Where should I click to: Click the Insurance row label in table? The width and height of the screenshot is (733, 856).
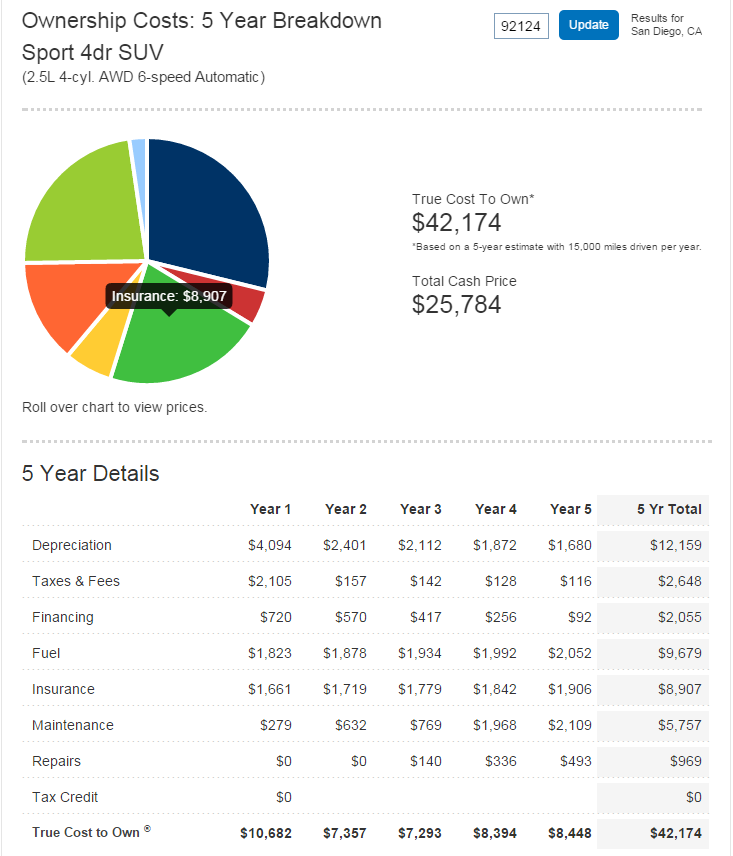point(63,689)
